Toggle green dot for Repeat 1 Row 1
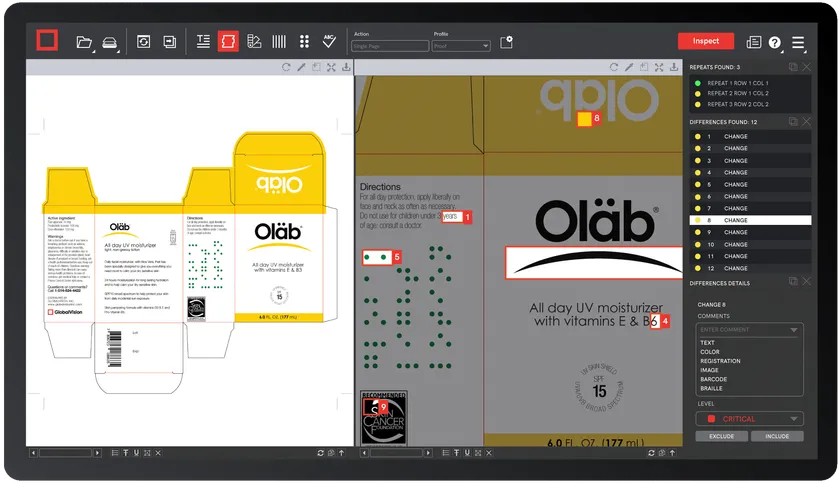The width and height of the screenshot is (840, 483). click(696, 92)
